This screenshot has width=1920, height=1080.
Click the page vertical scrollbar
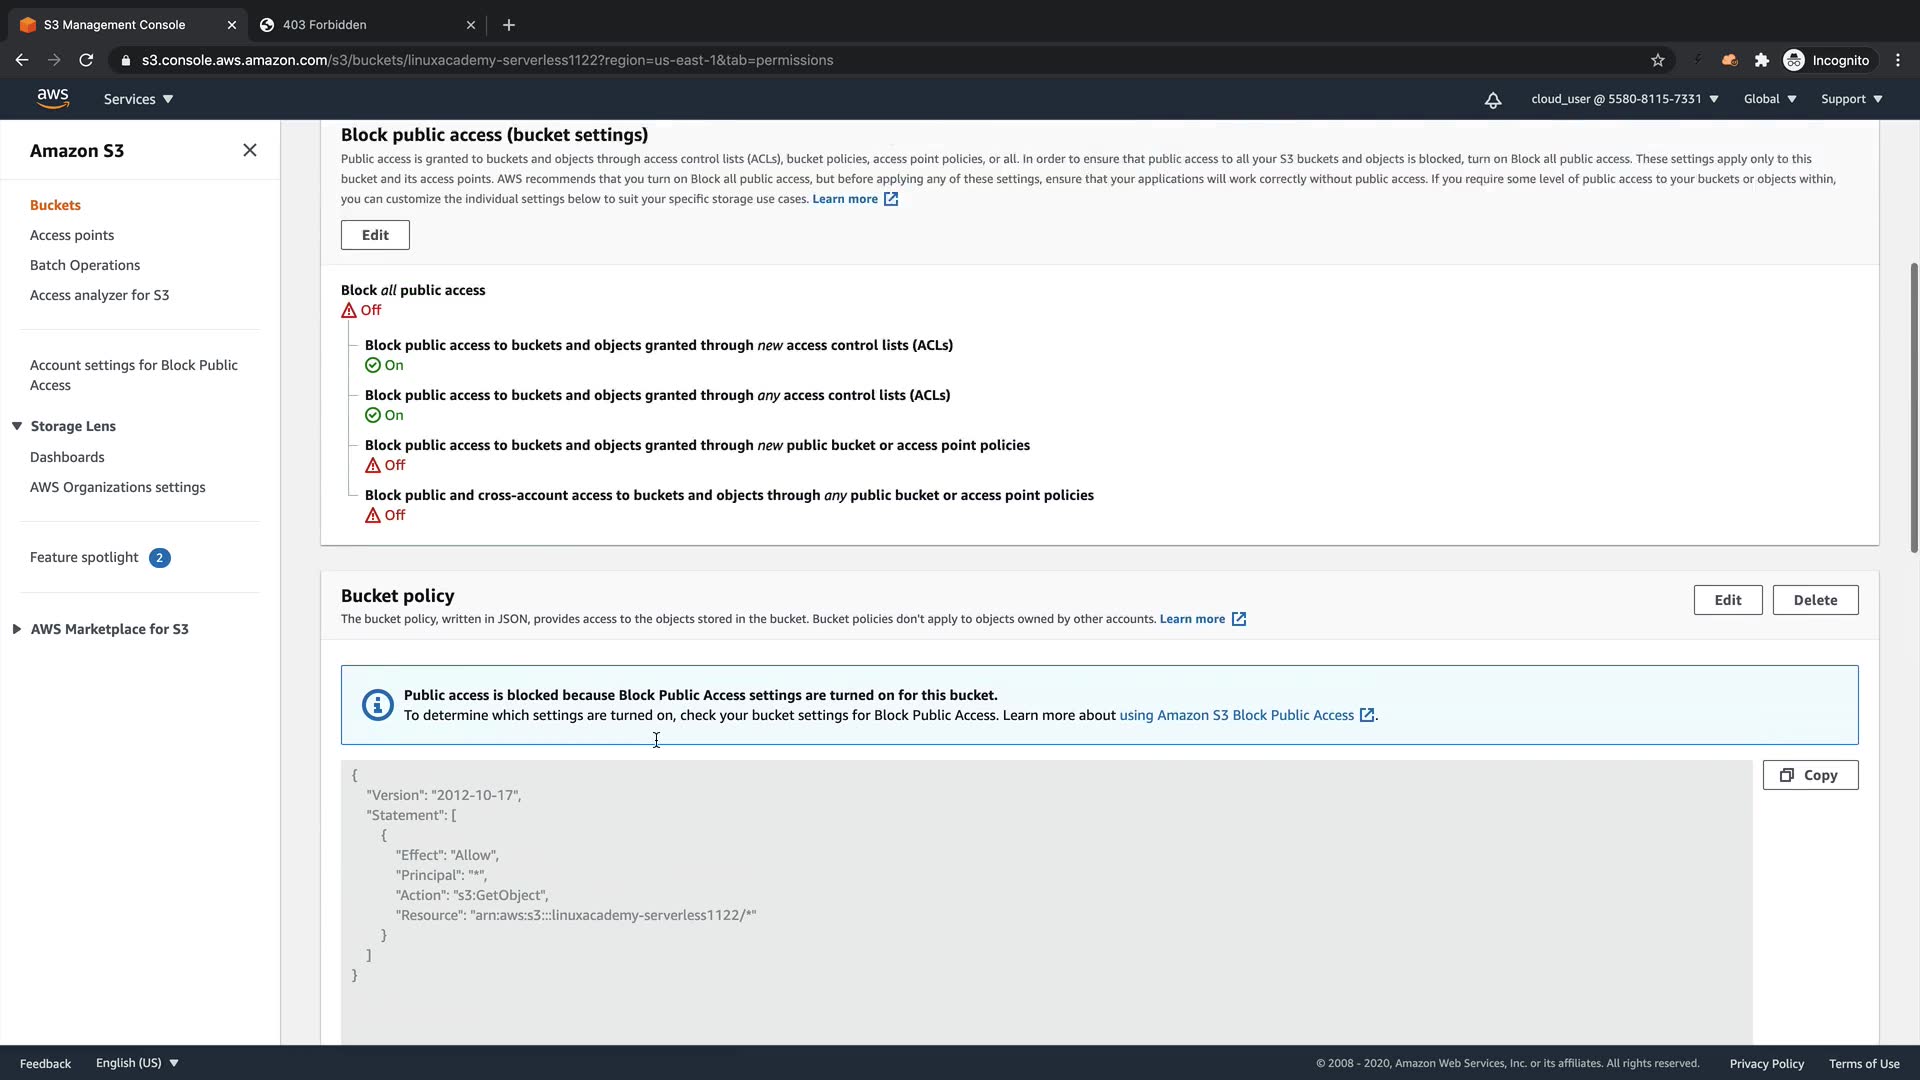coord(1913,408)
